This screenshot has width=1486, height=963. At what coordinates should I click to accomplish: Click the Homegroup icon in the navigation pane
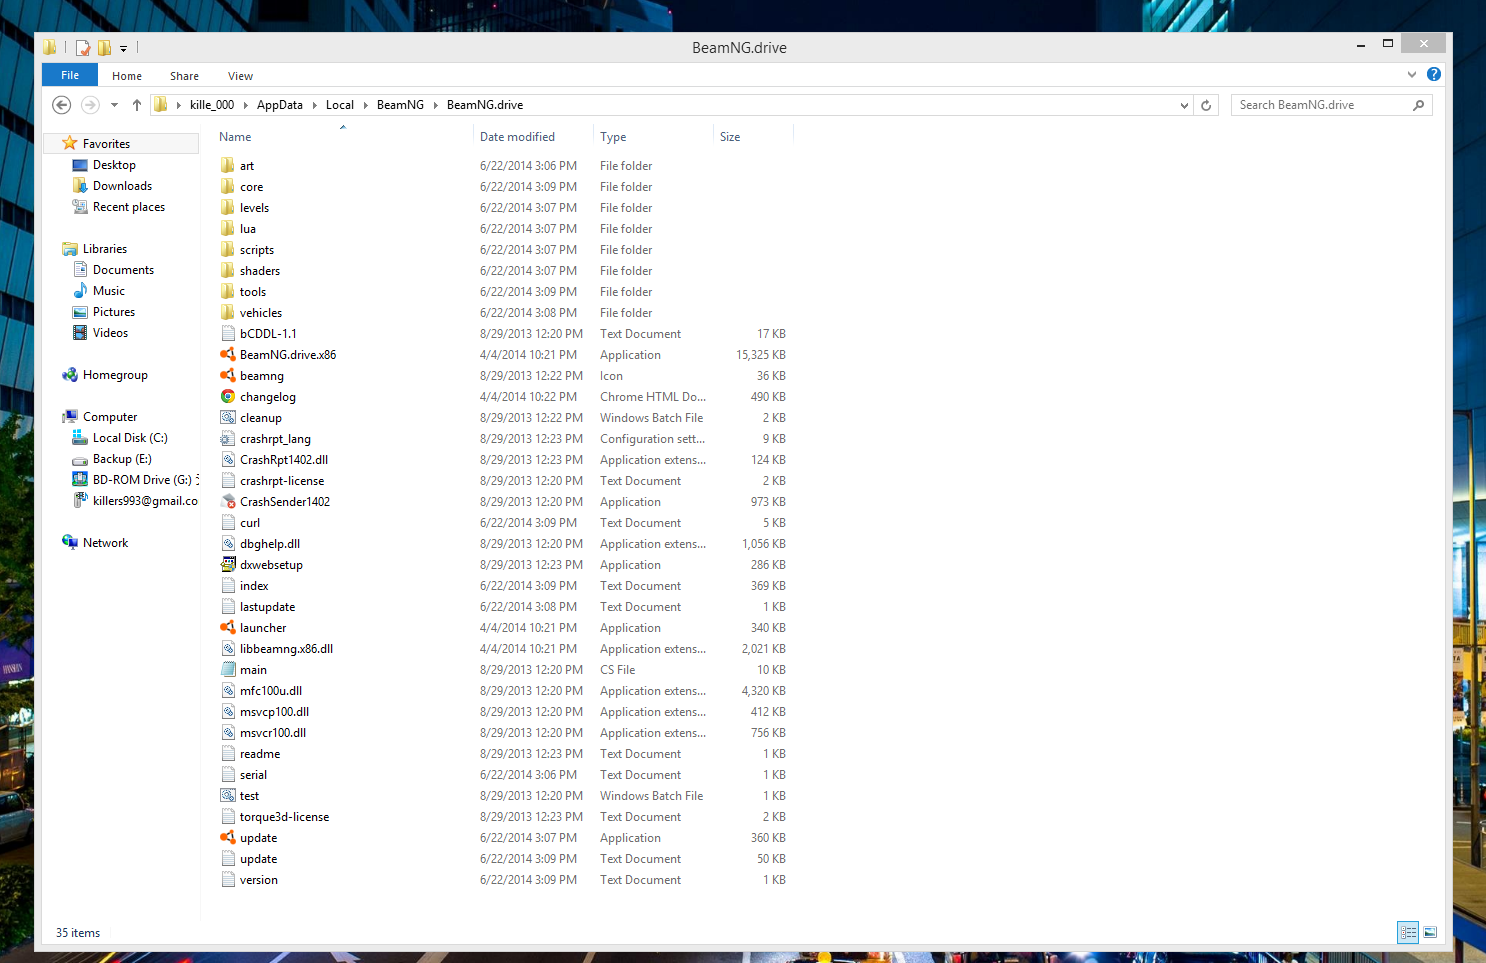point(70,375)
